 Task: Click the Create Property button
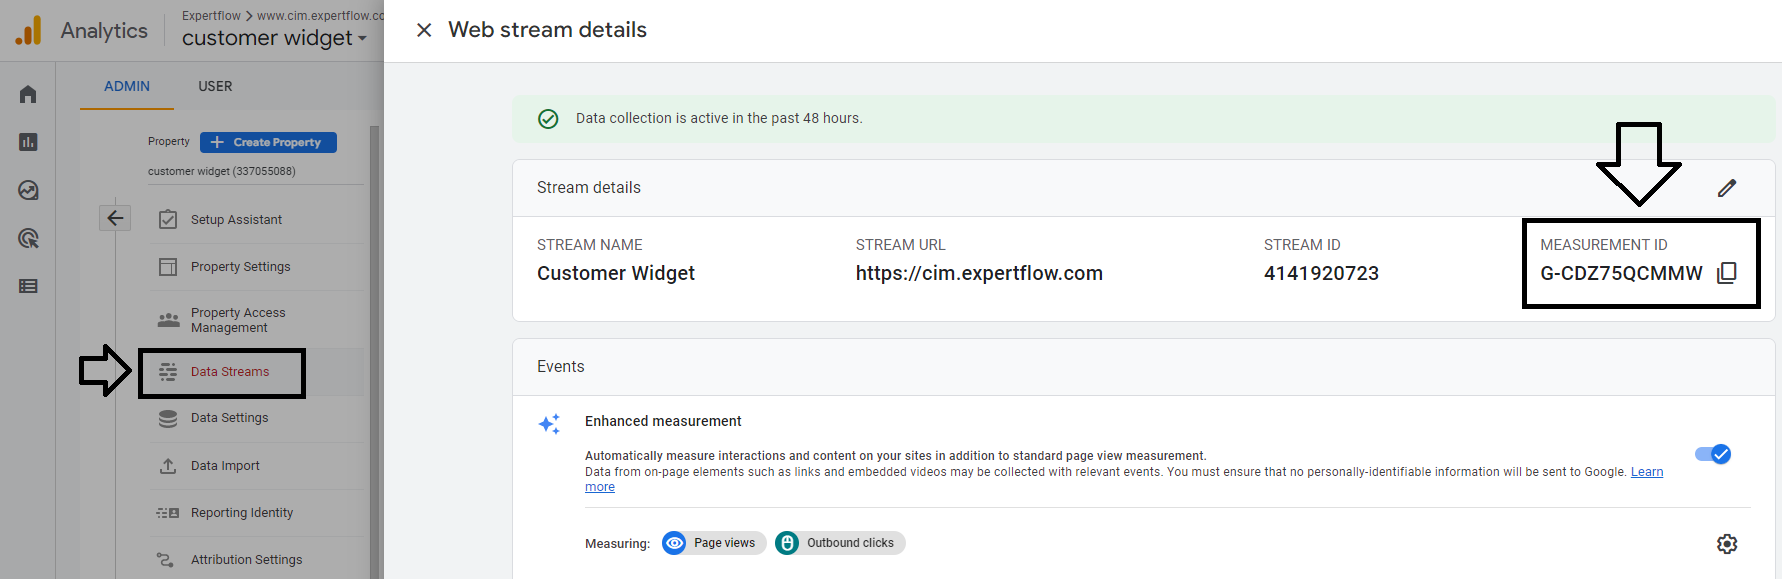268,142
